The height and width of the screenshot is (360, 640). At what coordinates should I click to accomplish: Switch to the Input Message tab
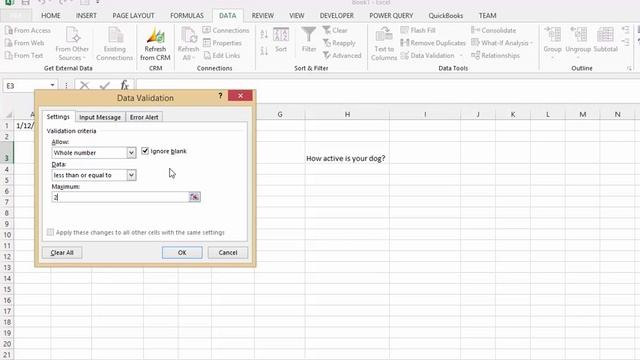pyautogui.click(x=100, y=117)
